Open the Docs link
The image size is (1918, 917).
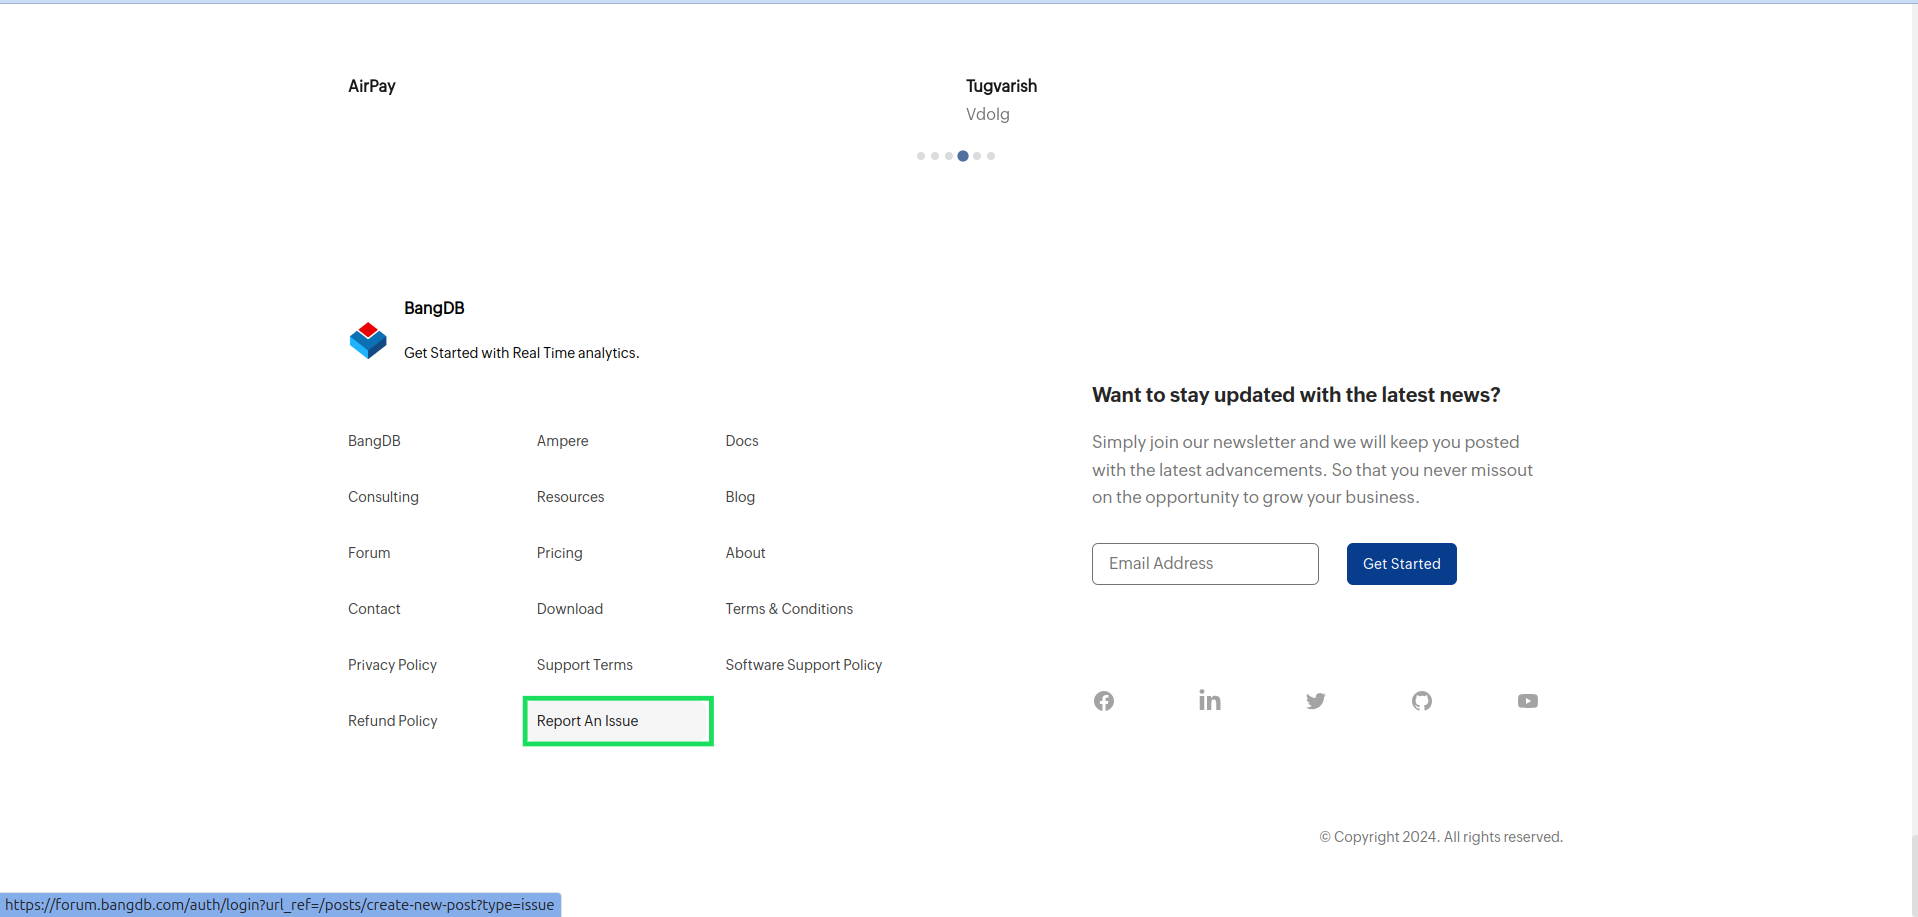pos(742,441)
